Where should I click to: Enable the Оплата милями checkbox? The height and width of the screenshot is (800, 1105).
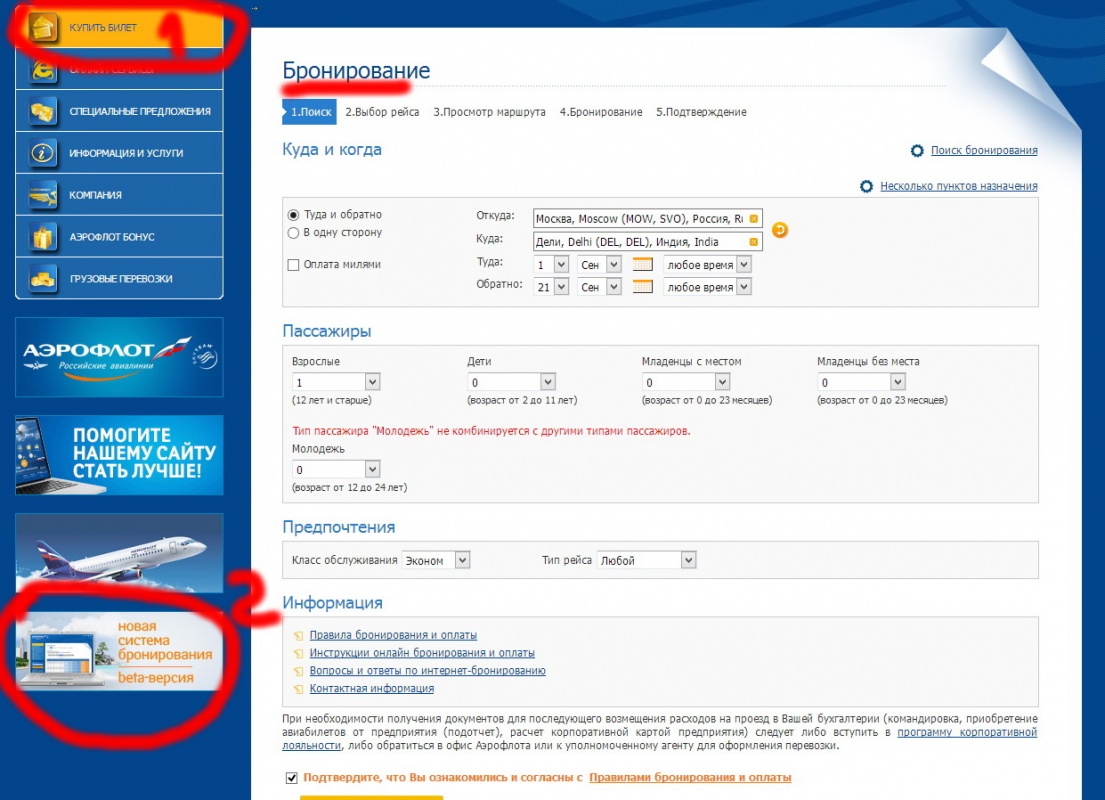293,265
